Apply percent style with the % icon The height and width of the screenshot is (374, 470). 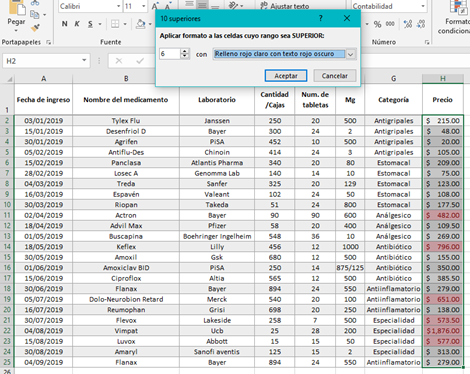click(377, 24)
